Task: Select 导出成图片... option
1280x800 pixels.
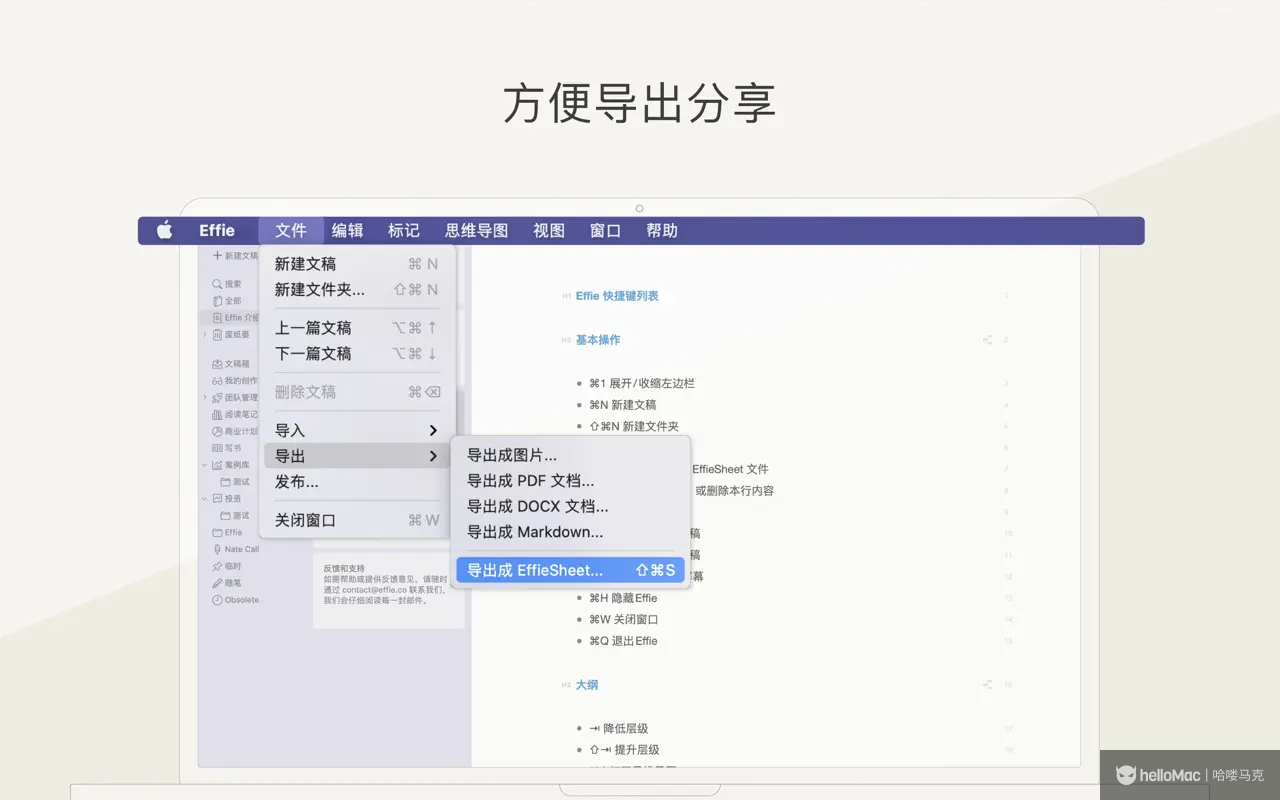Action: [x=570, y=456]
